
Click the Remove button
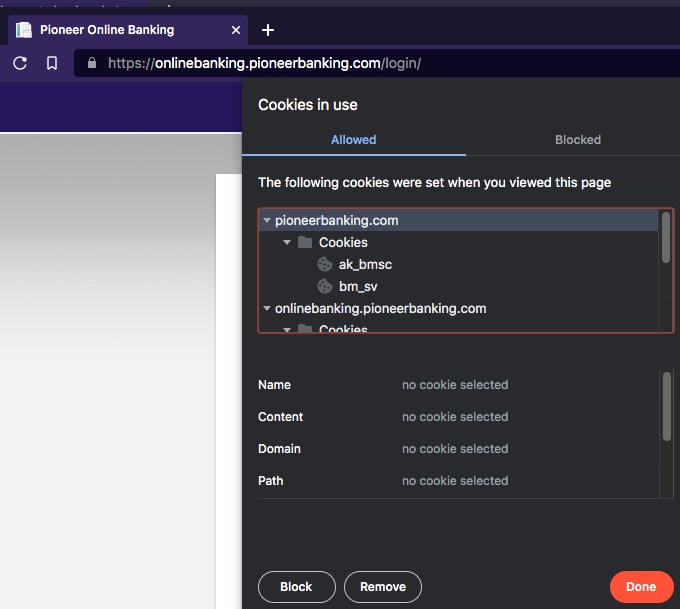[383, 587]
